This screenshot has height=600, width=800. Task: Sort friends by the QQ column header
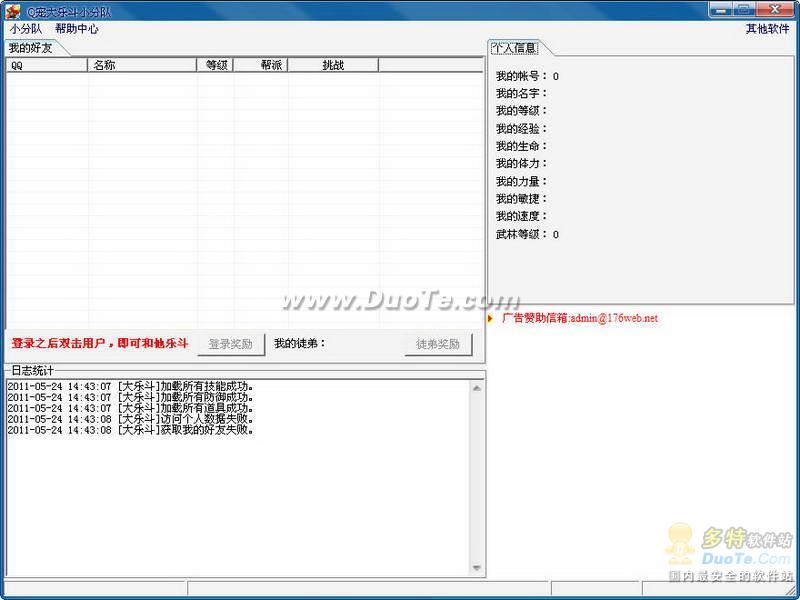click(46, 65)
